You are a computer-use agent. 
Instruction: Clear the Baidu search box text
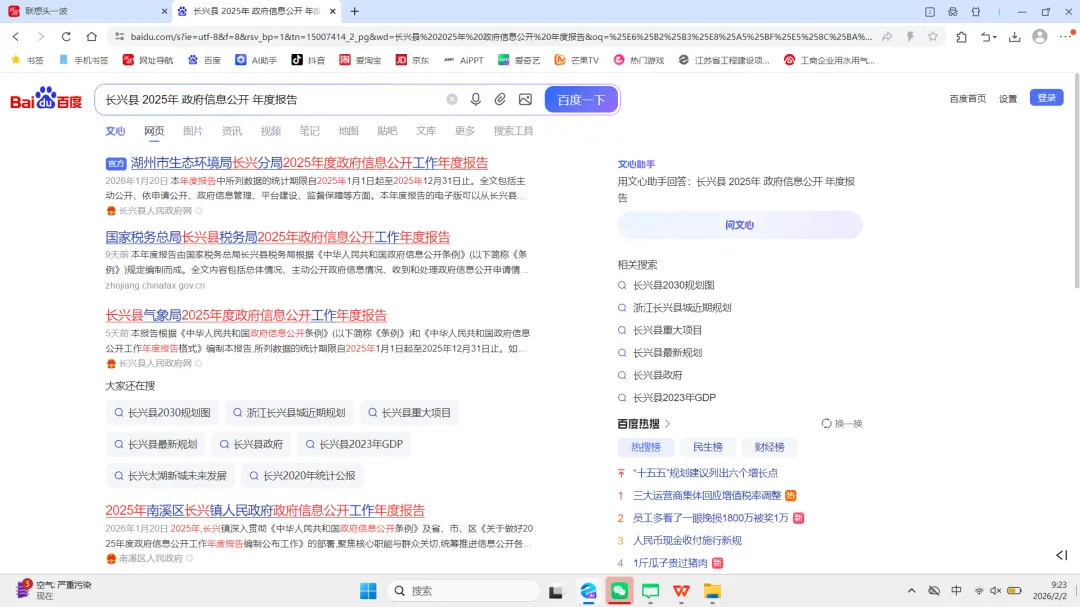452,99
